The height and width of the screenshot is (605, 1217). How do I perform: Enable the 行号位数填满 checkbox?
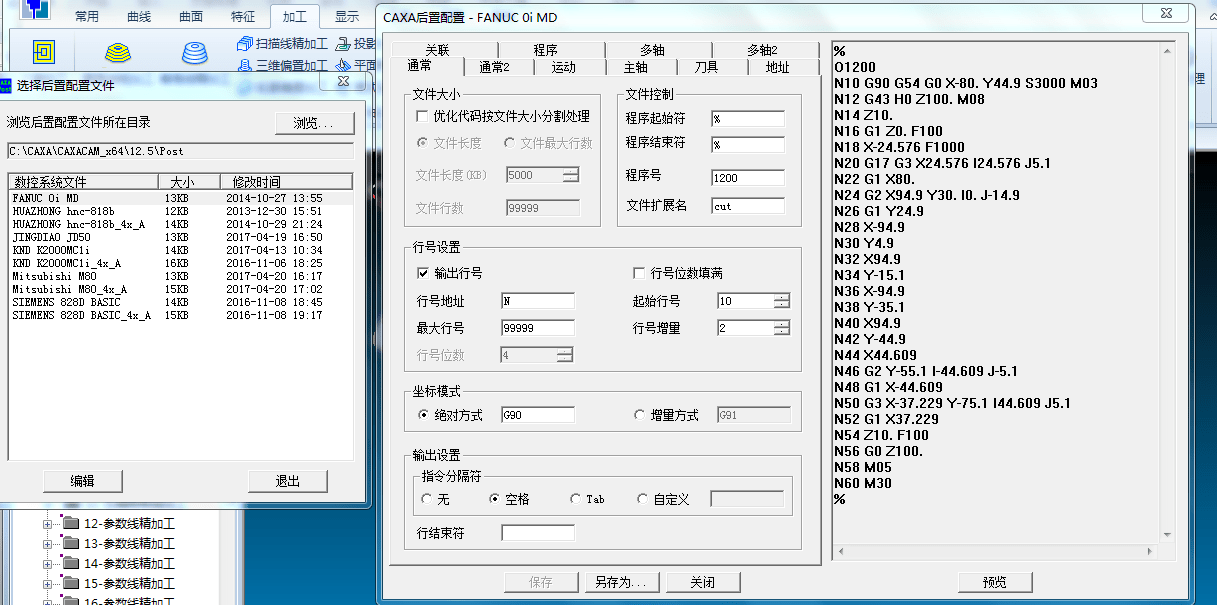click(639, 273)
